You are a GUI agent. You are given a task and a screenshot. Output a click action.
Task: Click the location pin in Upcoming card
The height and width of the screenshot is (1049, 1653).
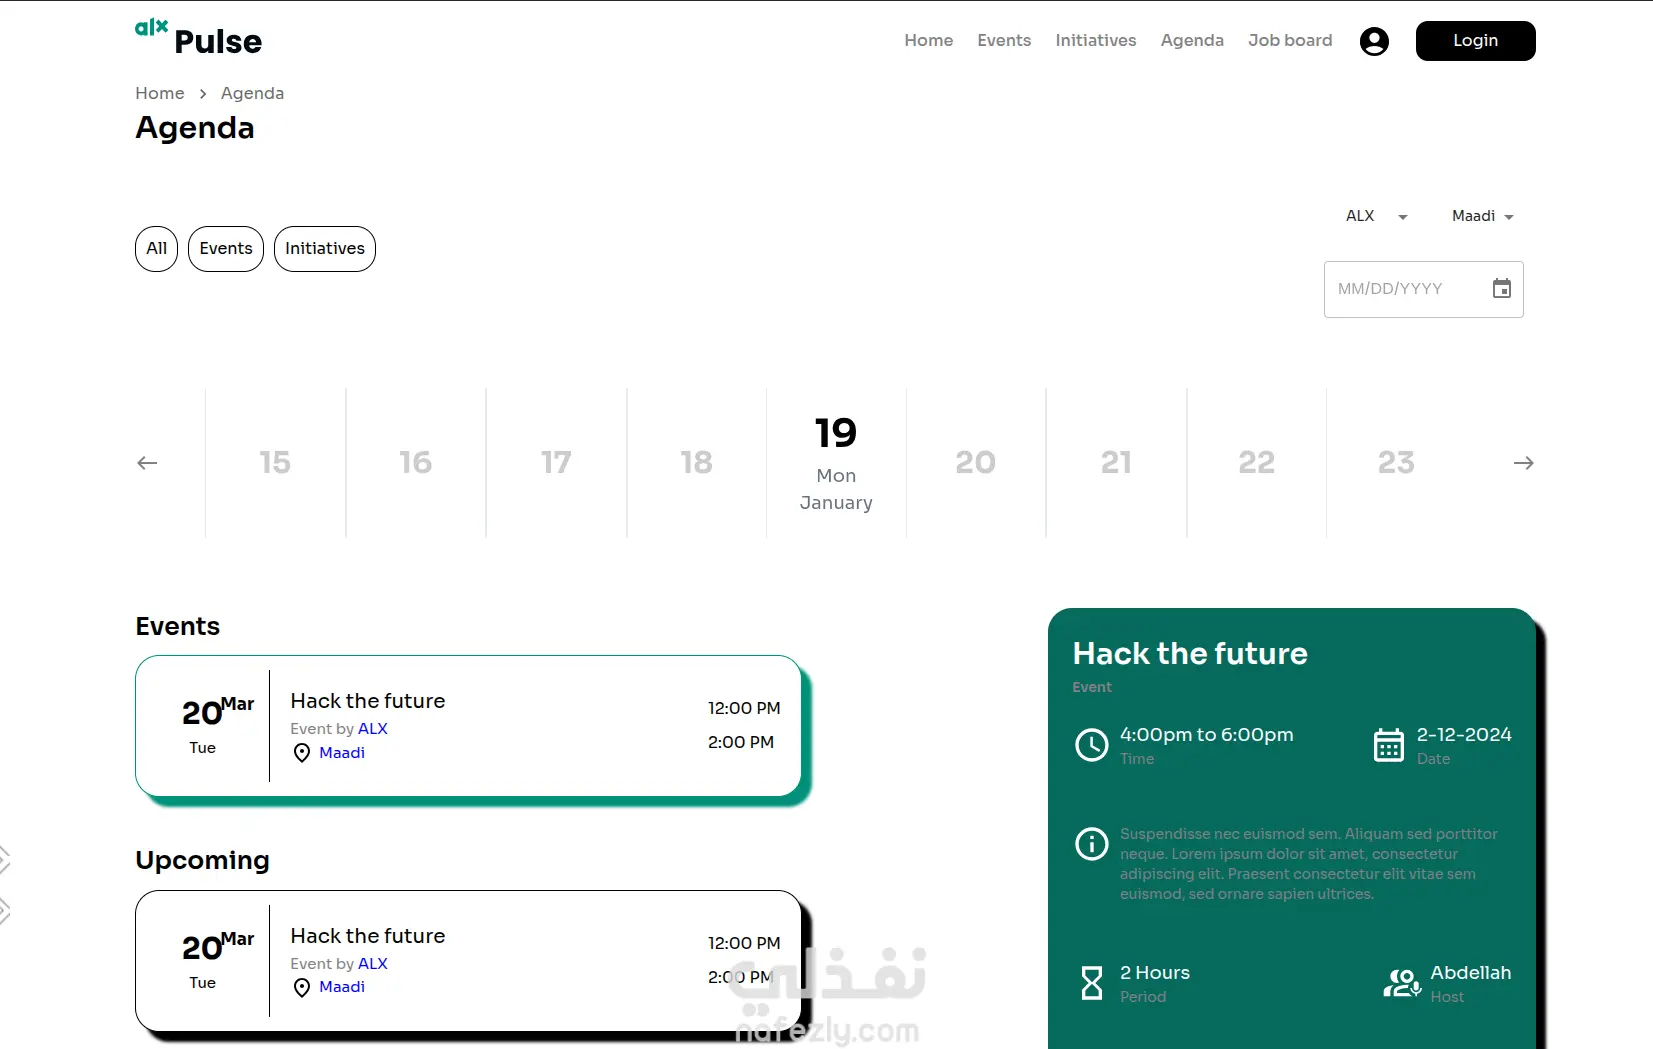[x=302, y=988]
